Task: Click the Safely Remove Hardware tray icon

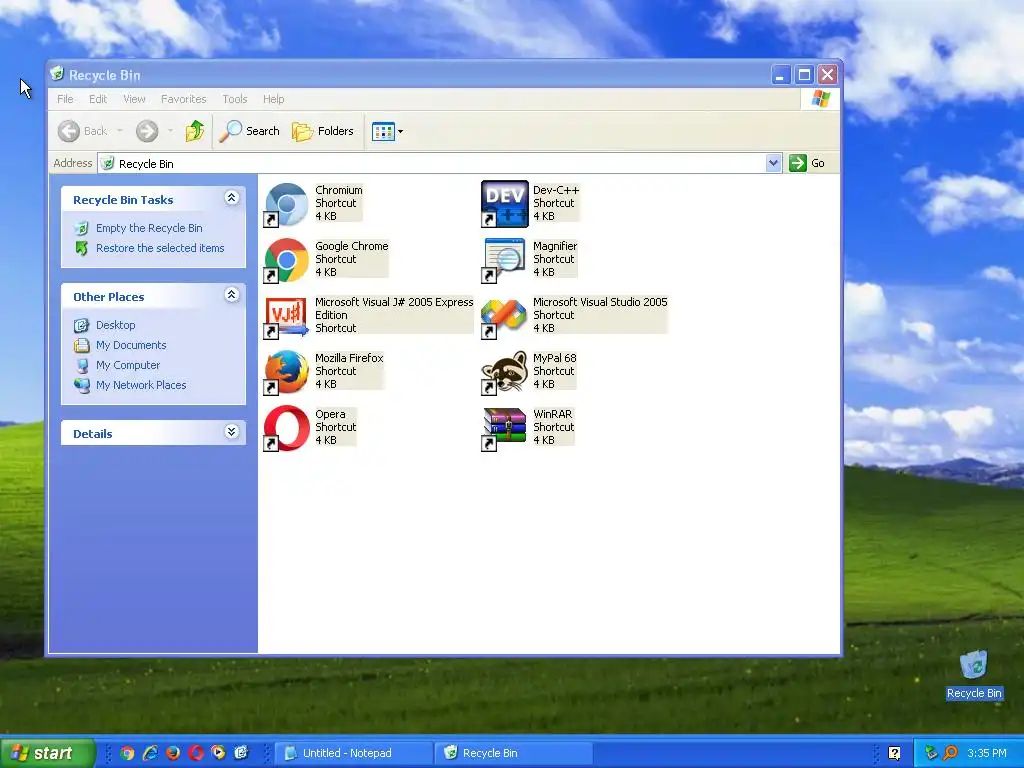Action: tap(931, 753)
